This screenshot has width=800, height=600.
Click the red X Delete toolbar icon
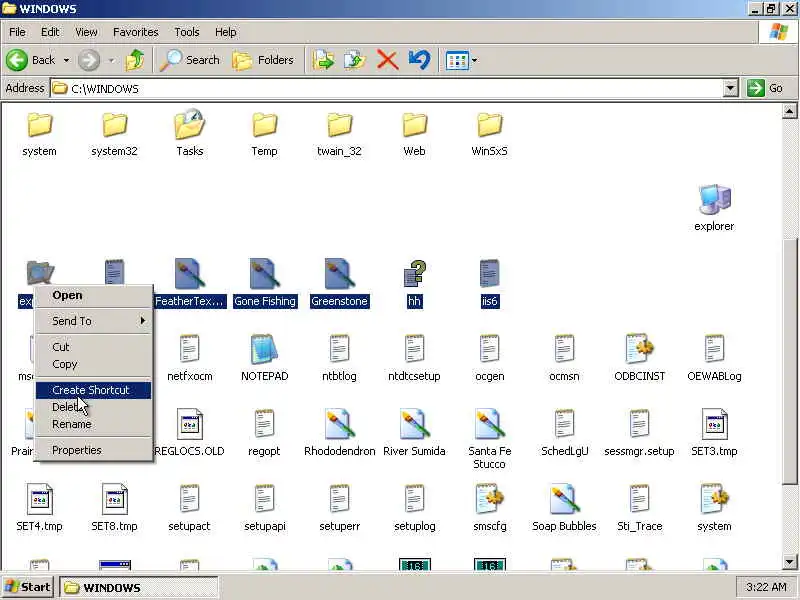(387, 60)
